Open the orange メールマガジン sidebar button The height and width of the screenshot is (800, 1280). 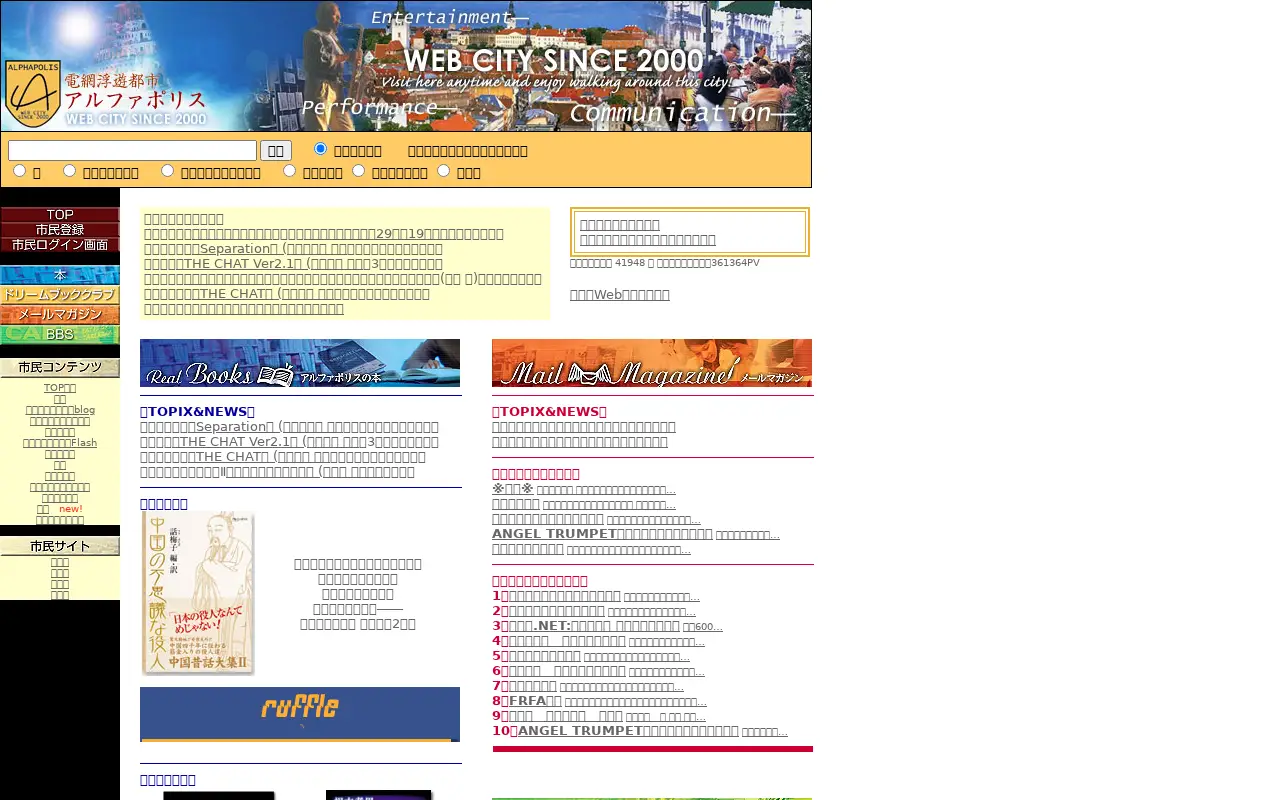click(x=60, y=314)
